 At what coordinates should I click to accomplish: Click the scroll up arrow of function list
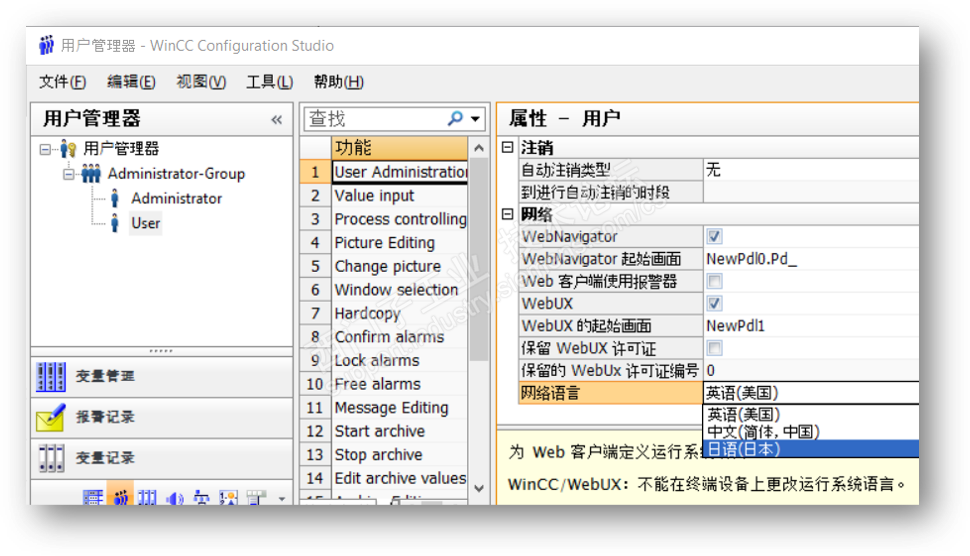point(478,148)
